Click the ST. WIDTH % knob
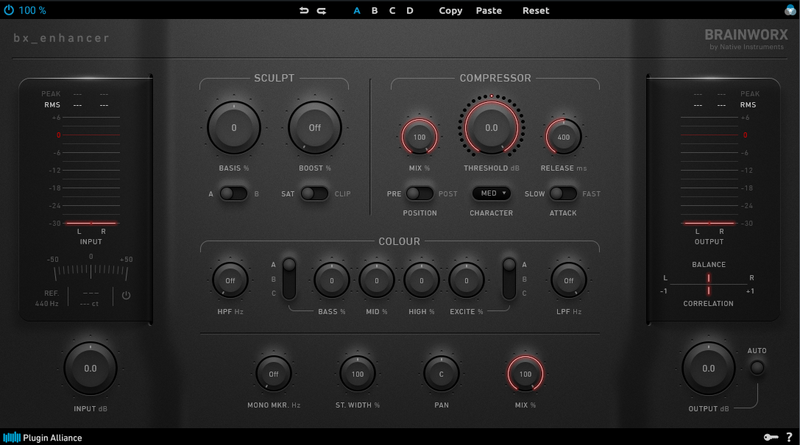The height and width of the screenshot is (445, 800). click(x=357, y=374)
